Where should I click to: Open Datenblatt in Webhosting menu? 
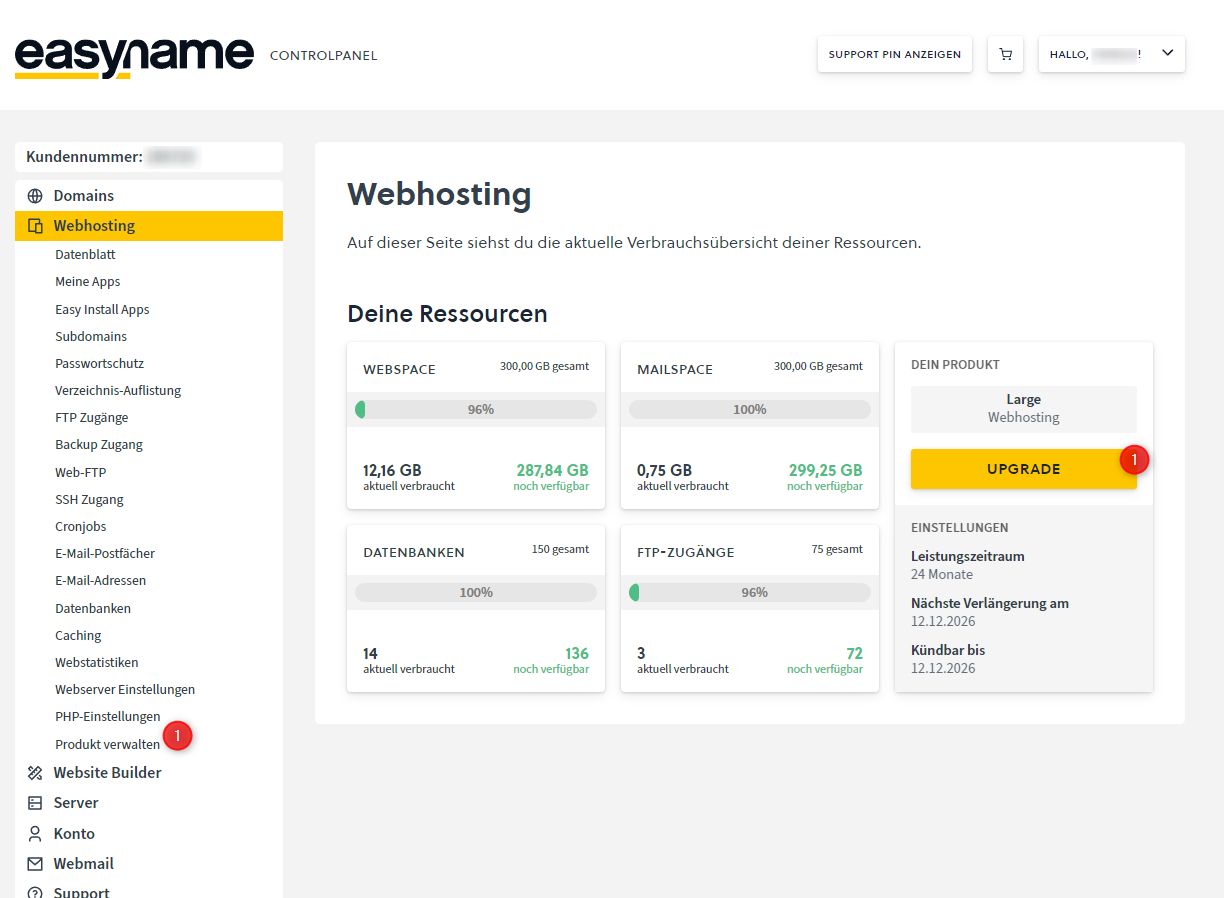click(85, 255)
